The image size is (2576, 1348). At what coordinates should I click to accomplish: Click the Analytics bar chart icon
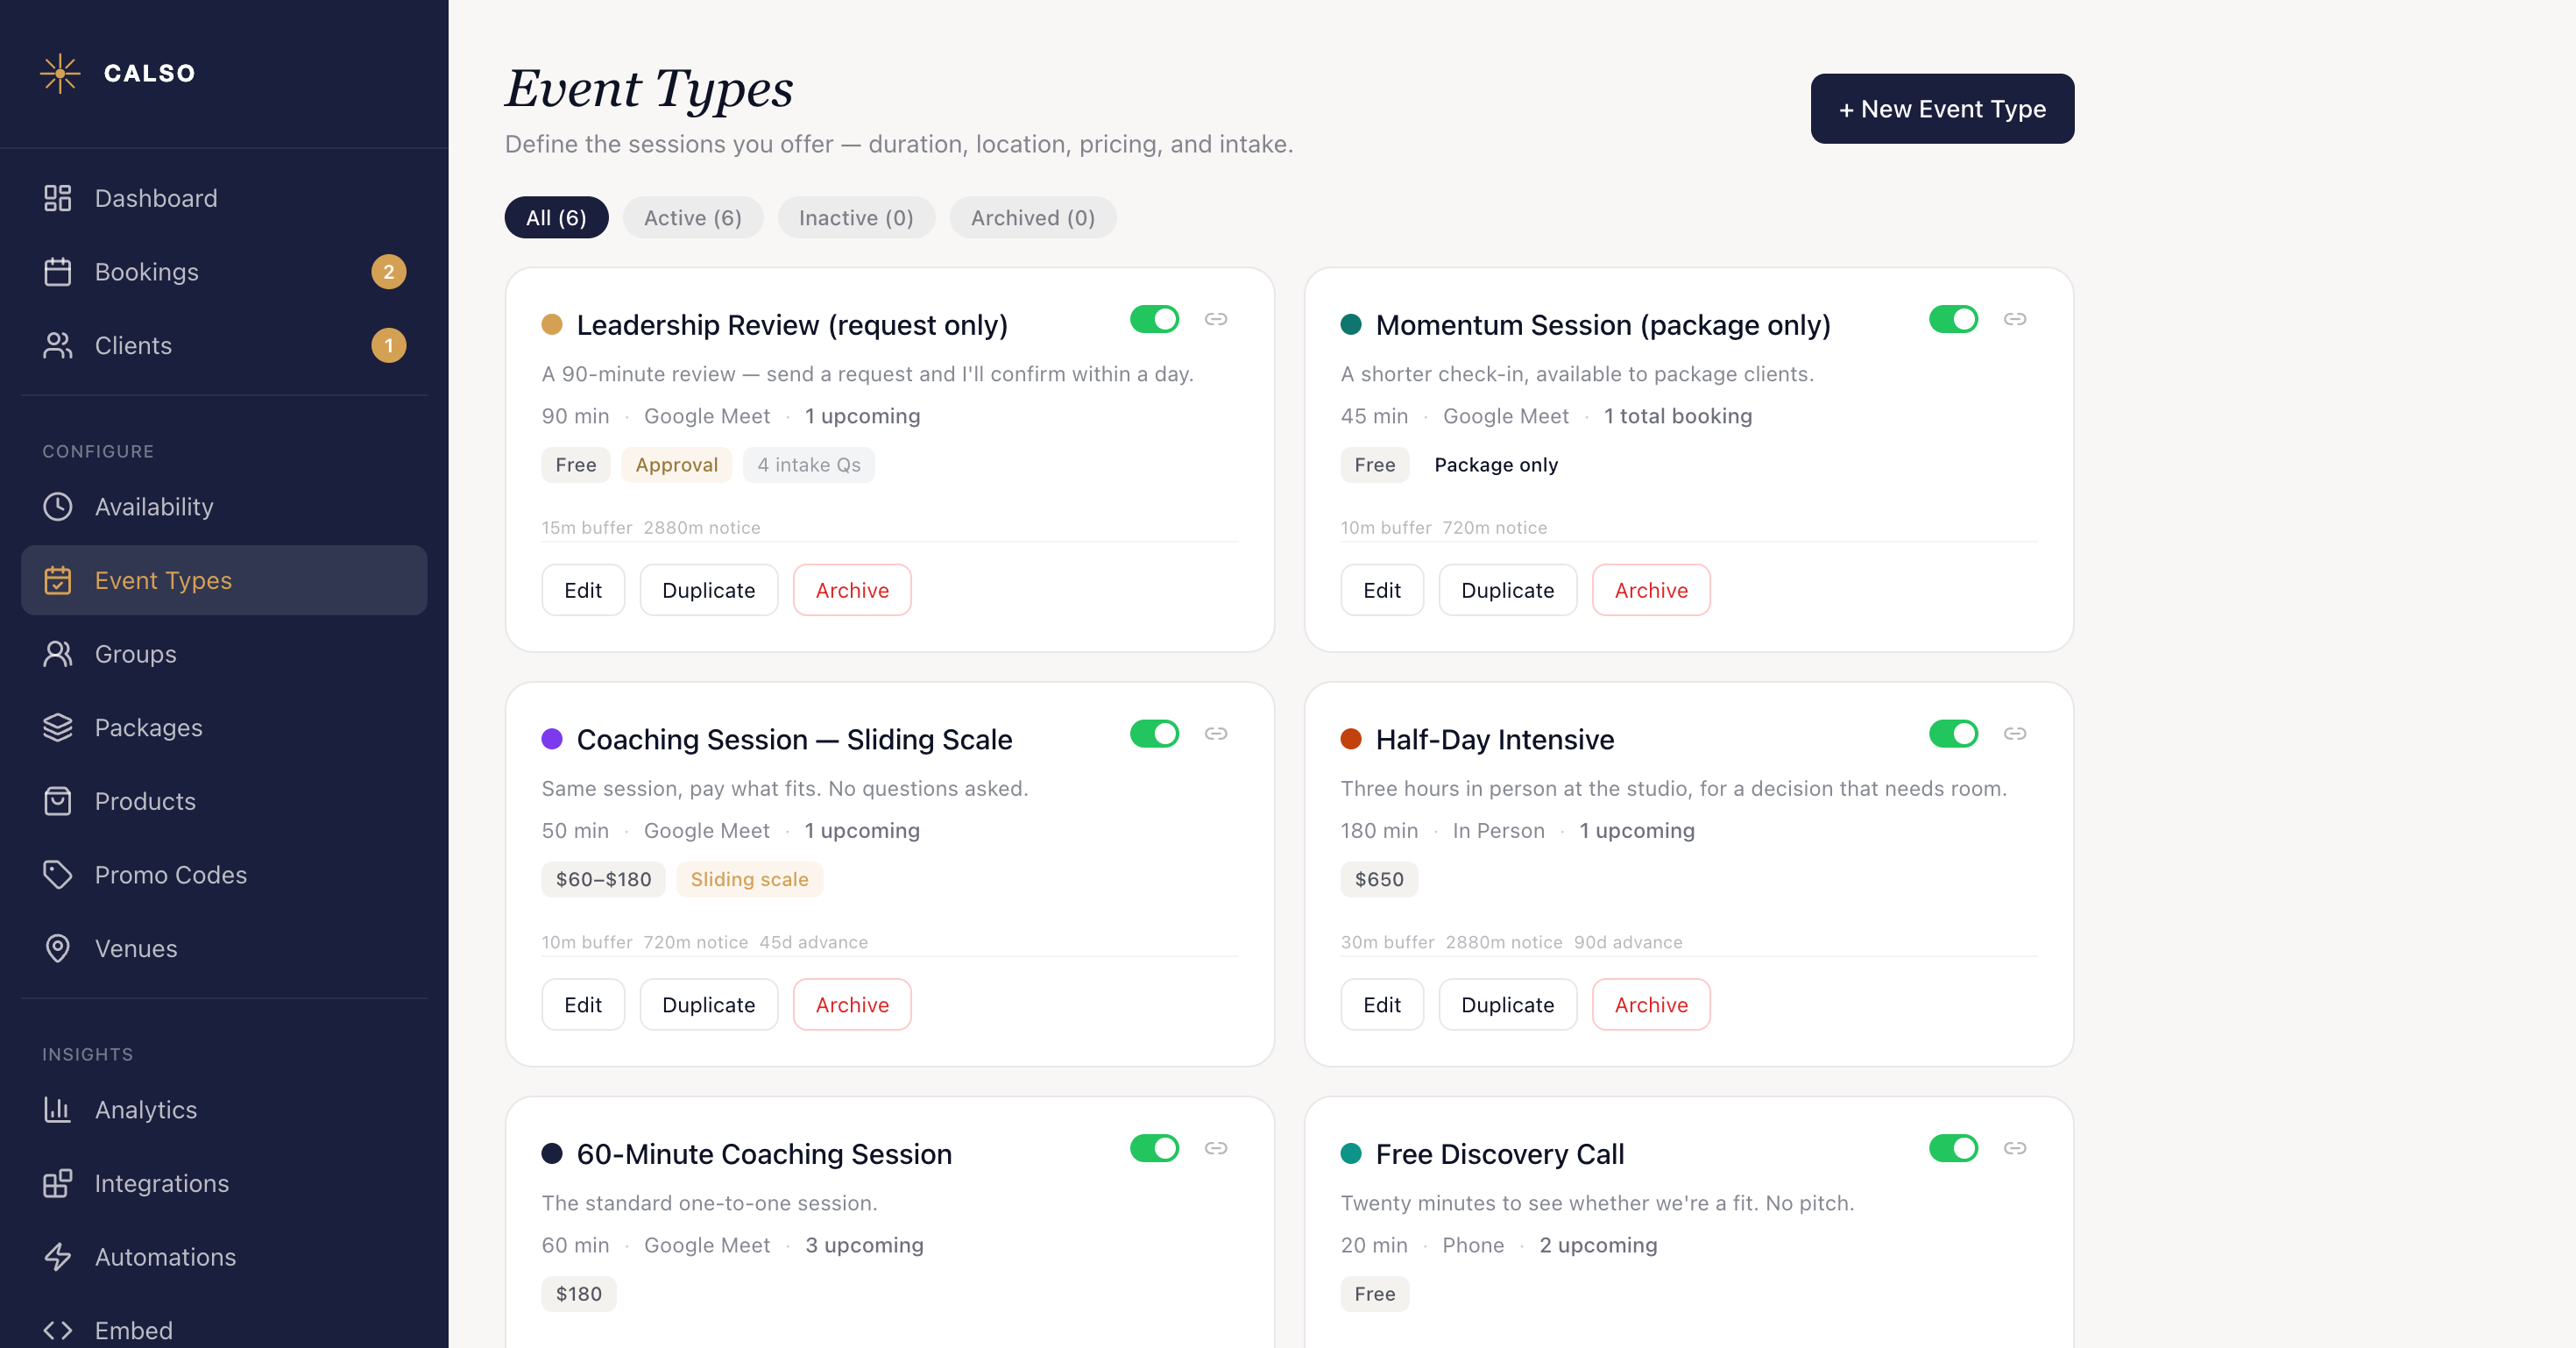click(x=58, y=1110)
